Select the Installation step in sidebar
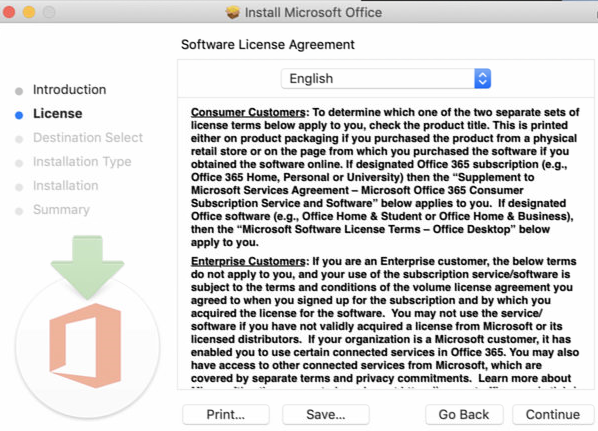Viewport: 598px width, 431px height. [x=66, y=186]
